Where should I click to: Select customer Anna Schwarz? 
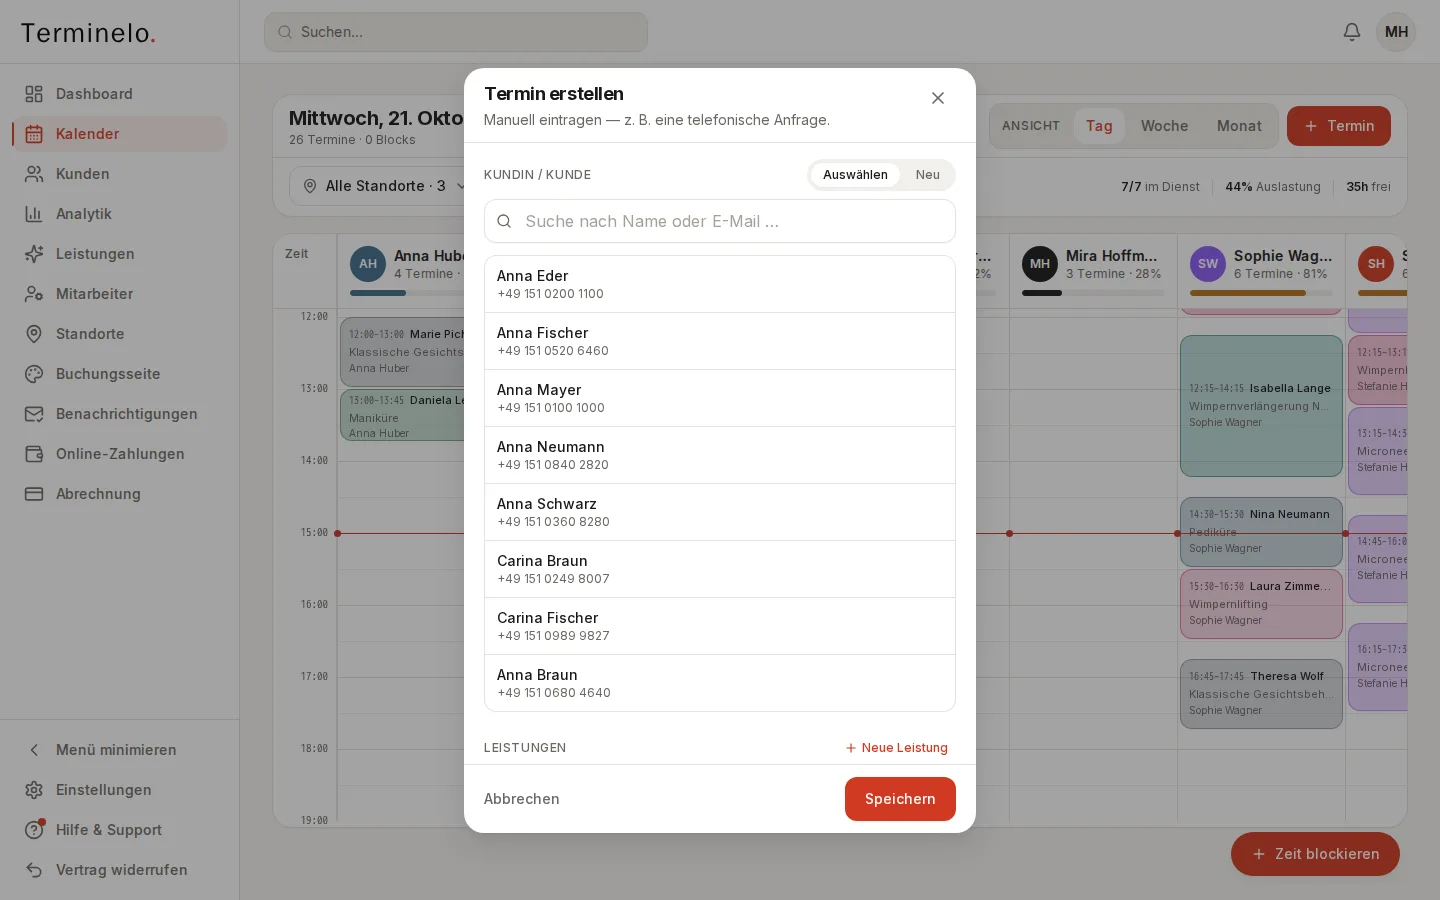click(720, 512)
